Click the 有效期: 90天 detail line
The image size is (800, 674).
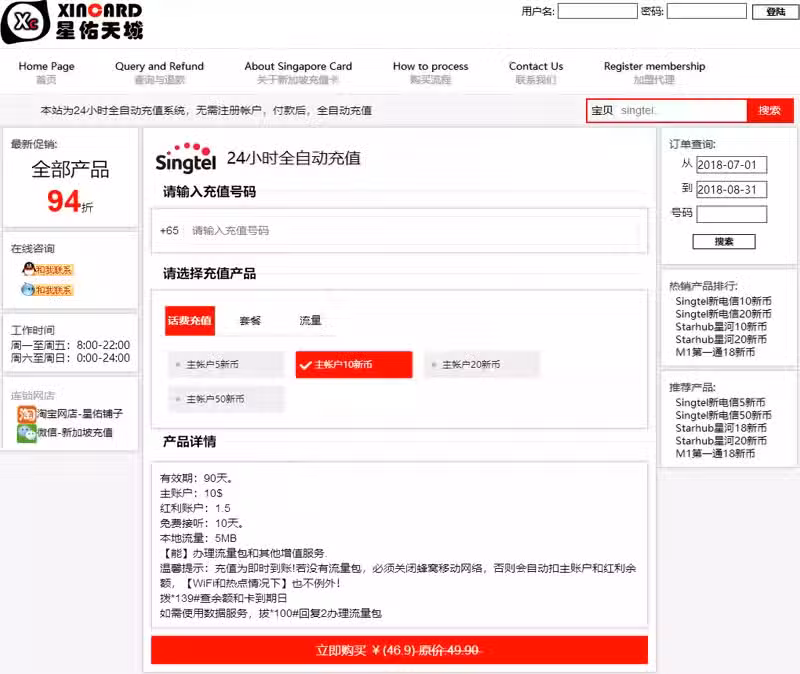click(x=196, y=478)
